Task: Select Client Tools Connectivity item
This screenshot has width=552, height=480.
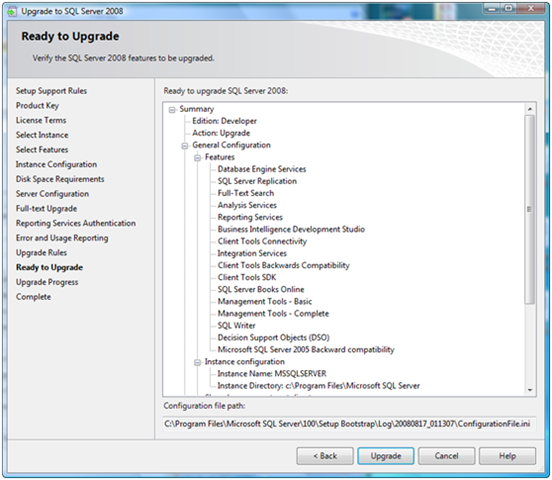Action: tap(262, 242)
